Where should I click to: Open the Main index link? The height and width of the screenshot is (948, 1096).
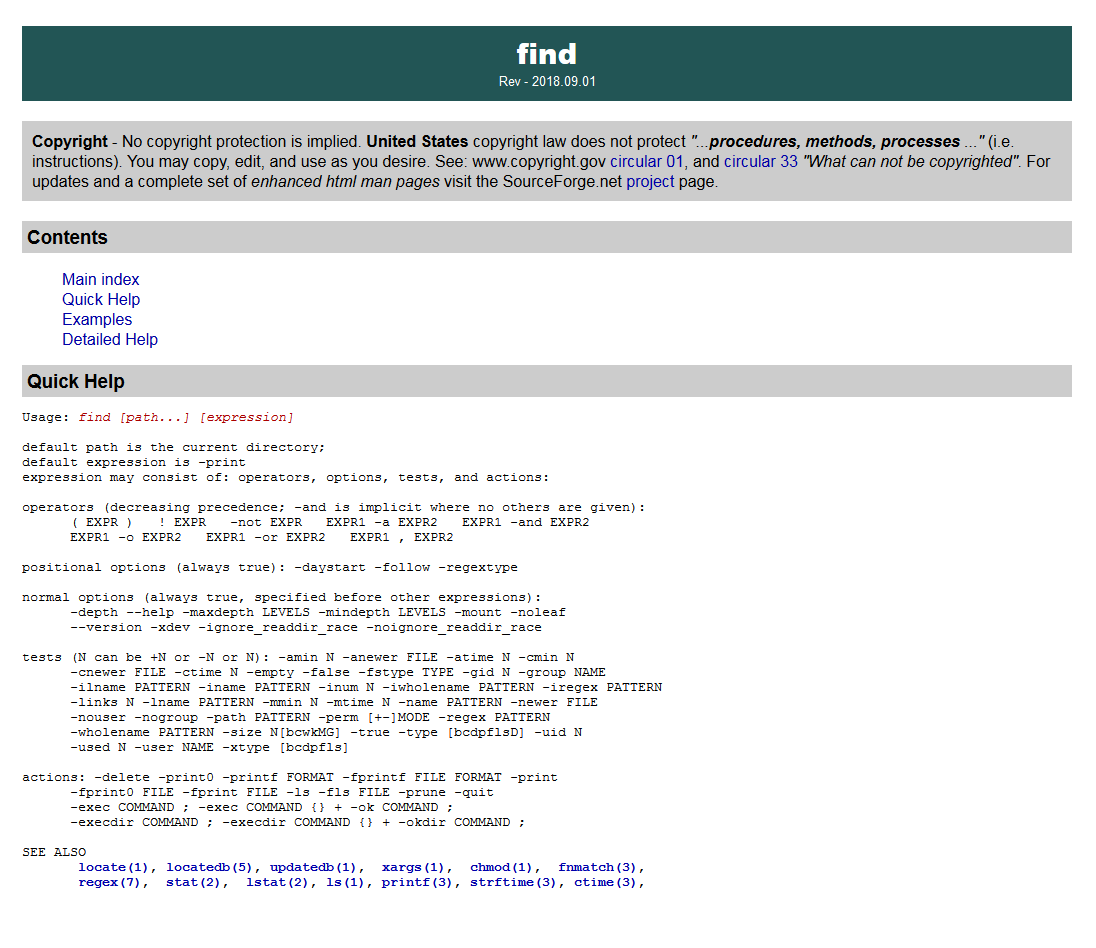pos(100,279)
